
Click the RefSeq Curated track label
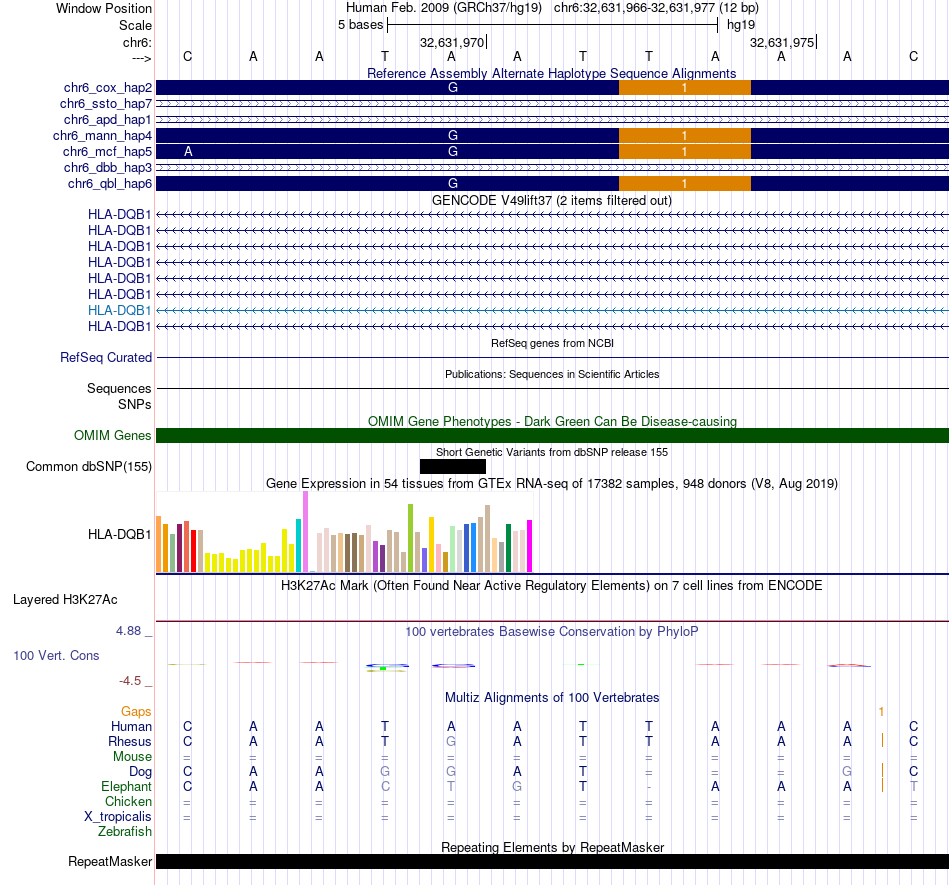[x=106, y=357]
